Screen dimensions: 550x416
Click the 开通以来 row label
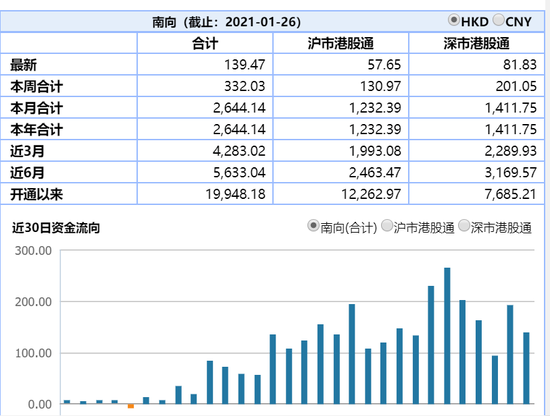36,194
